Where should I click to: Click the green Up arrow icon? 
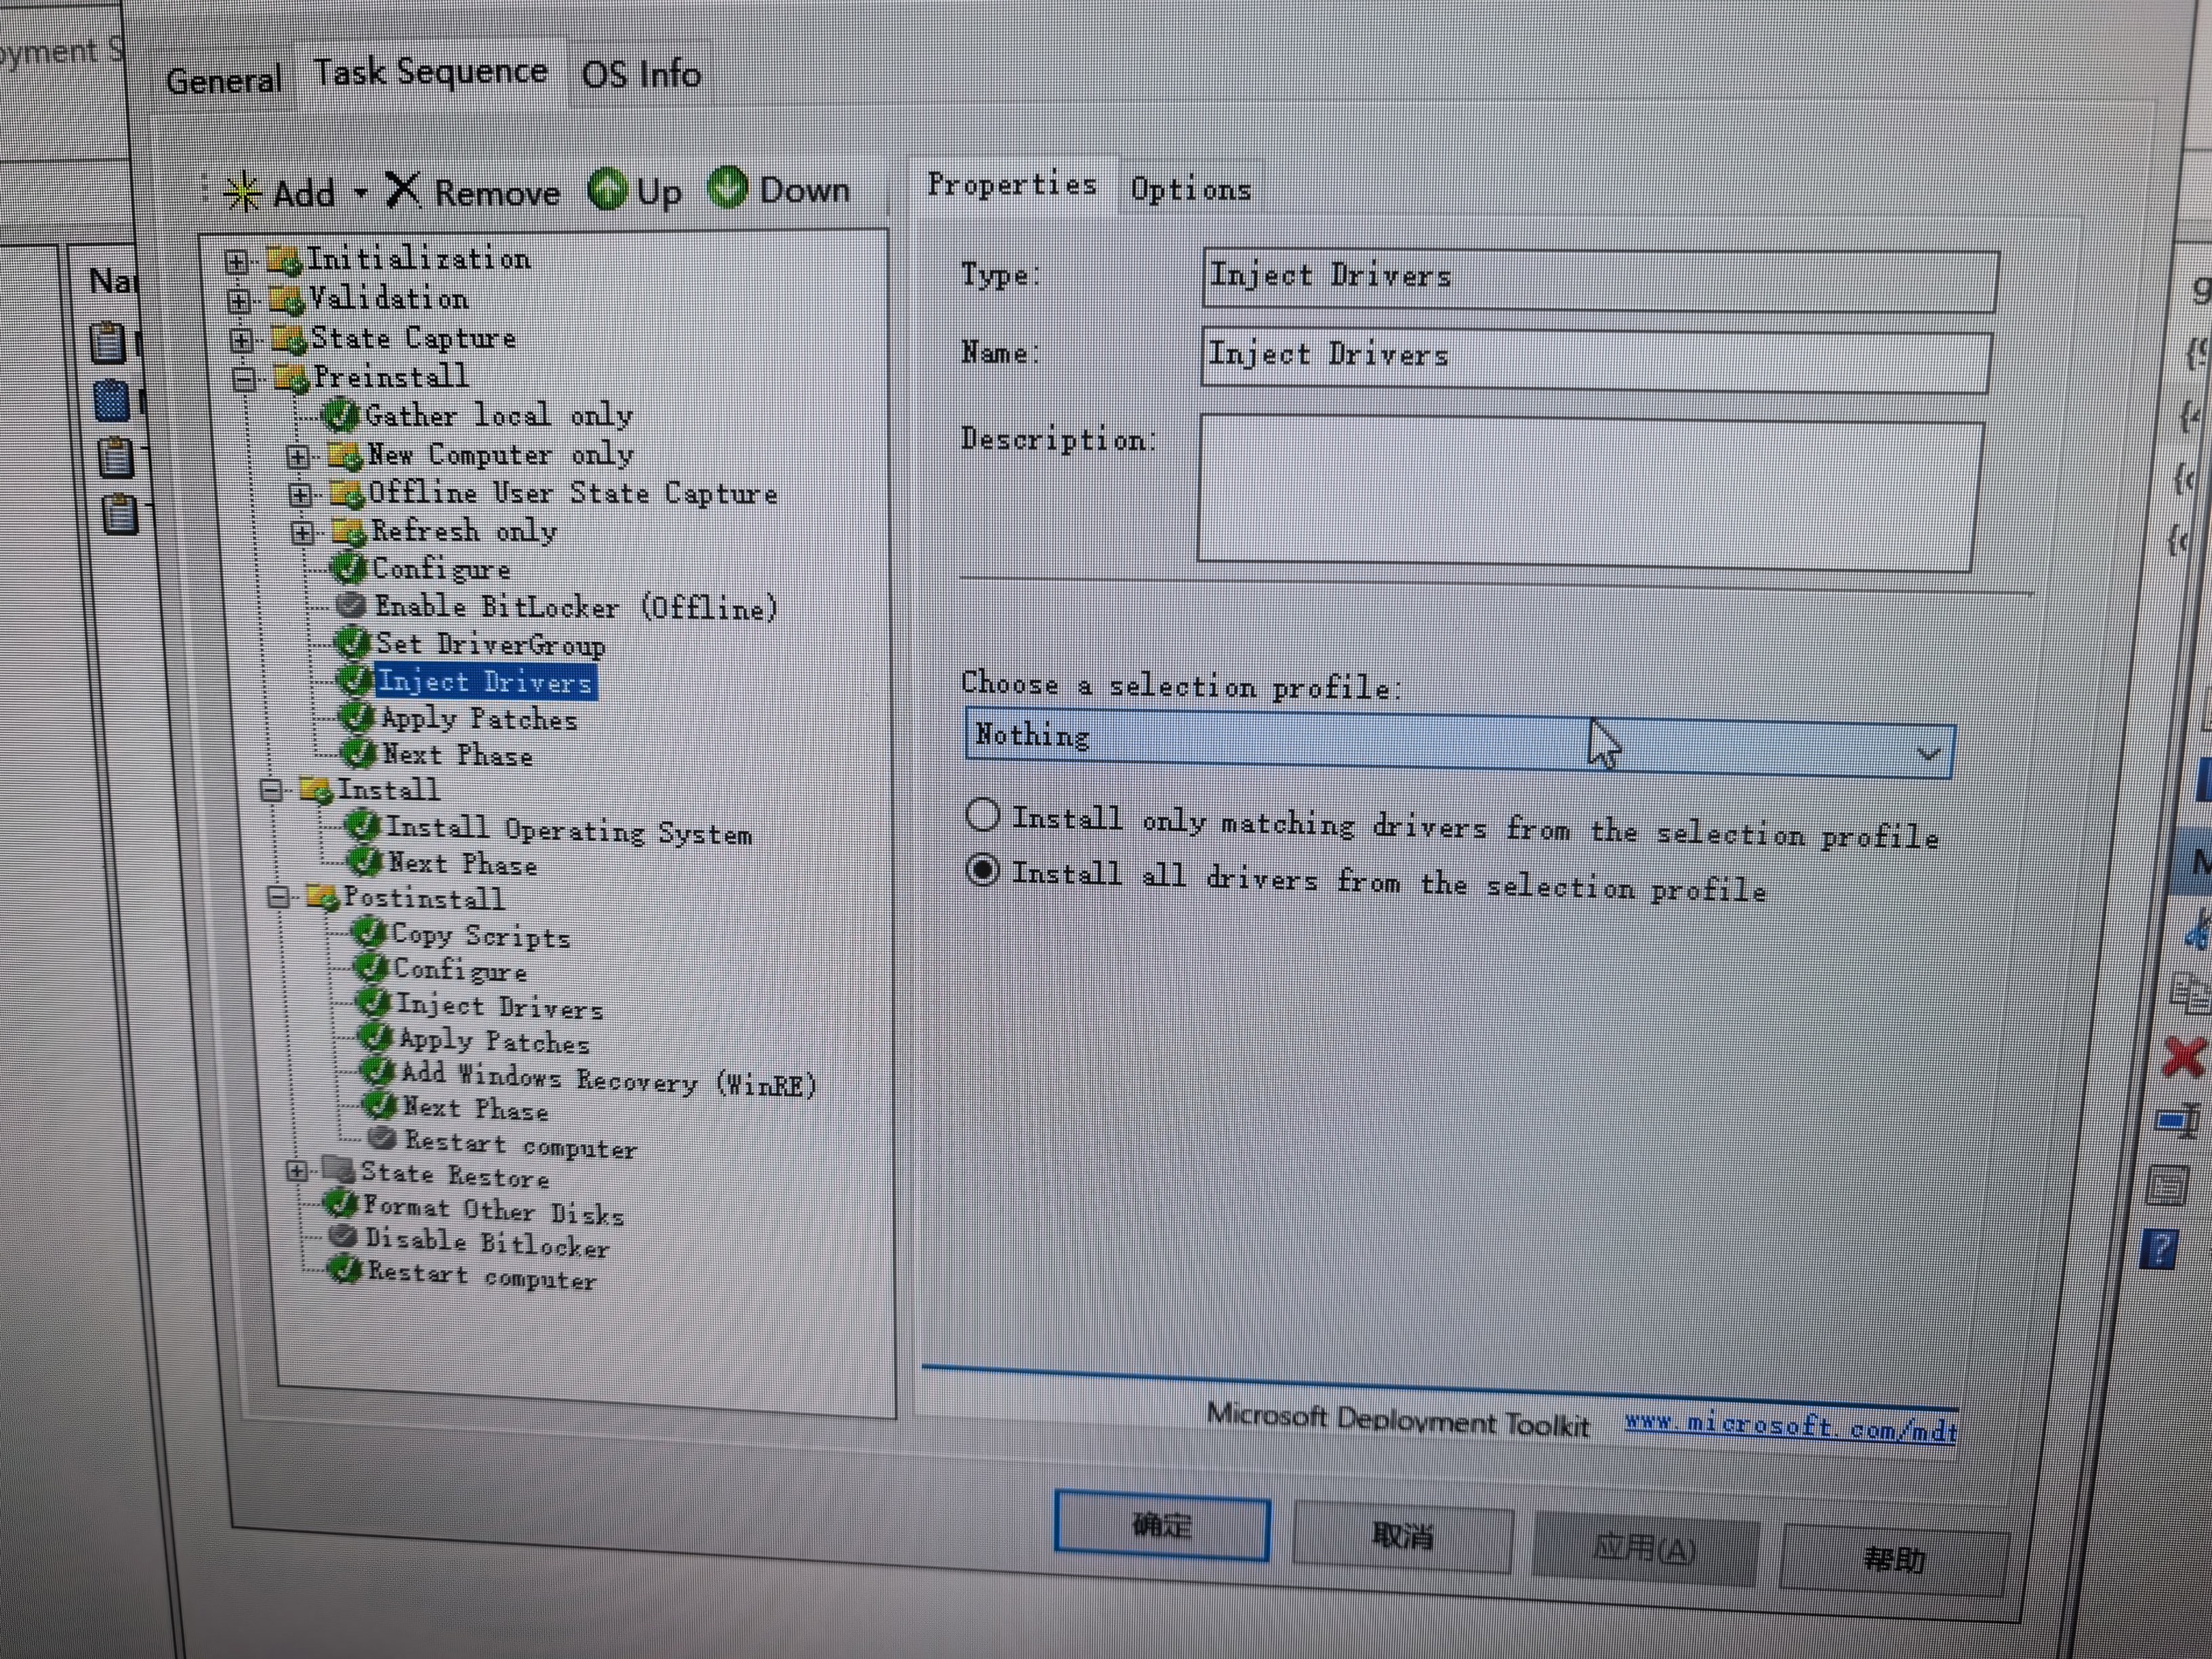pos(607,189)
